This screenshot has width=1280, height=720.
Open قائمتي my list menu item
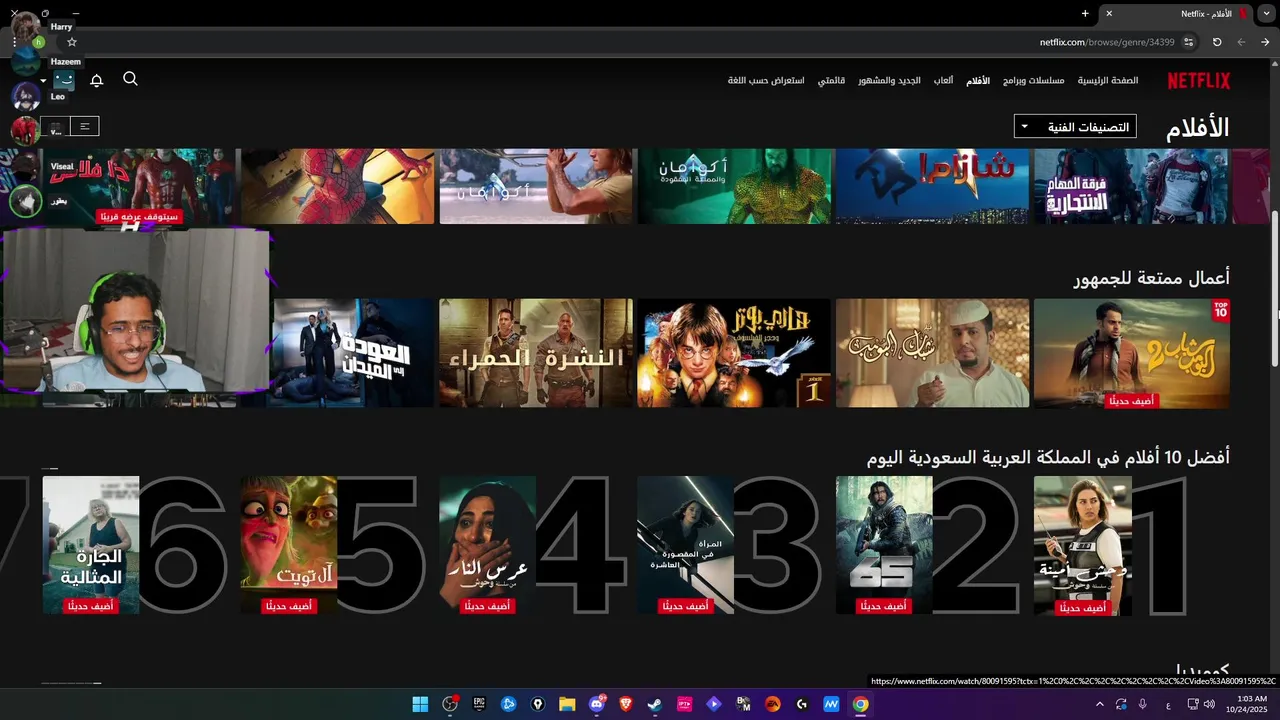pos(831,80)
